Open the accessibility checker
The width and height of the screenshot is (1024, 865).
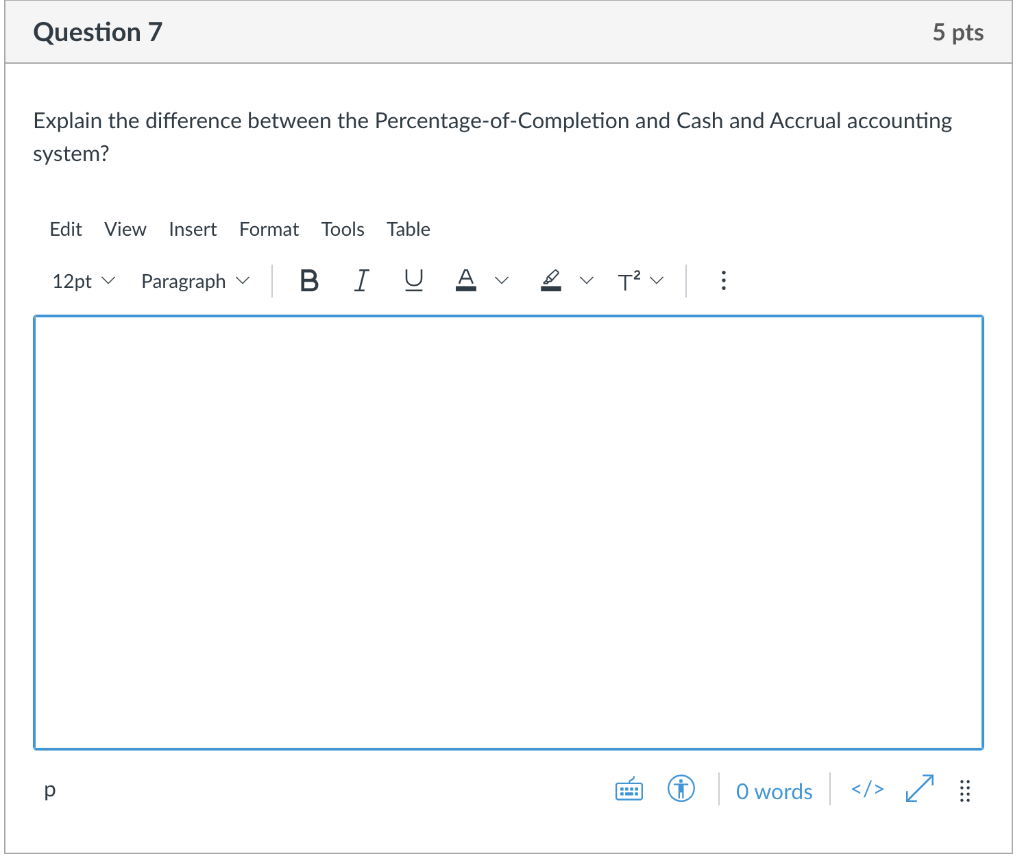681,789
